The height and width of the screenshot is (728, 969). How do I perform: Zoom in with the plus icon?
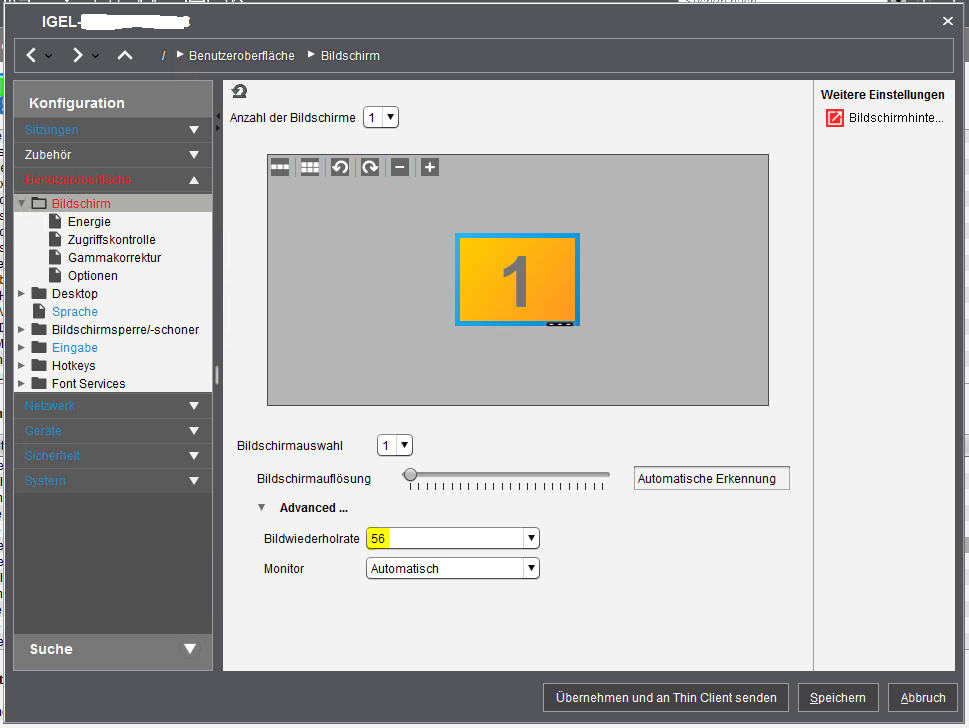430,167
